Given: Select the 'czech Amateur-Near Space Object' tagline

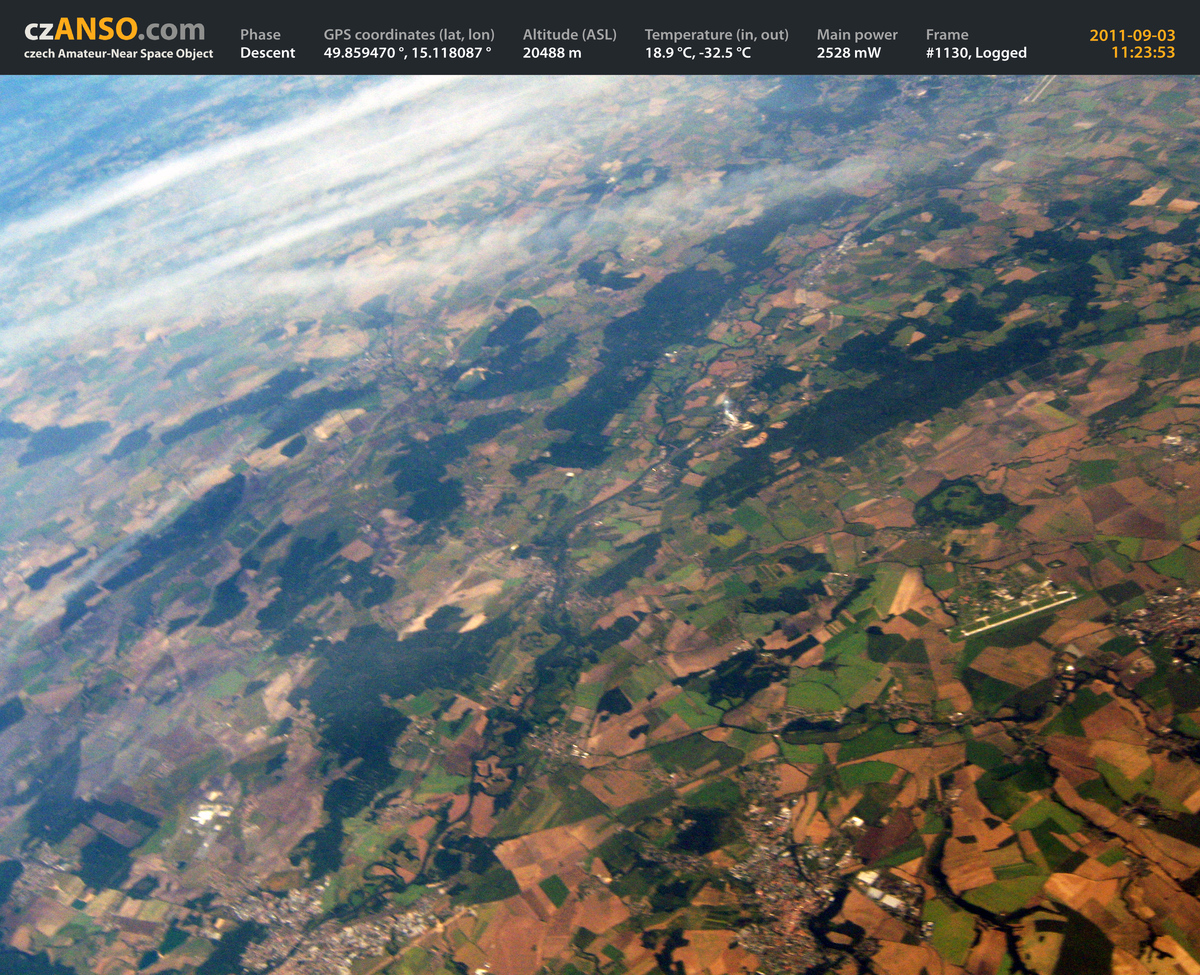Looking at the screenshot, I should click(x=118, y=53).
